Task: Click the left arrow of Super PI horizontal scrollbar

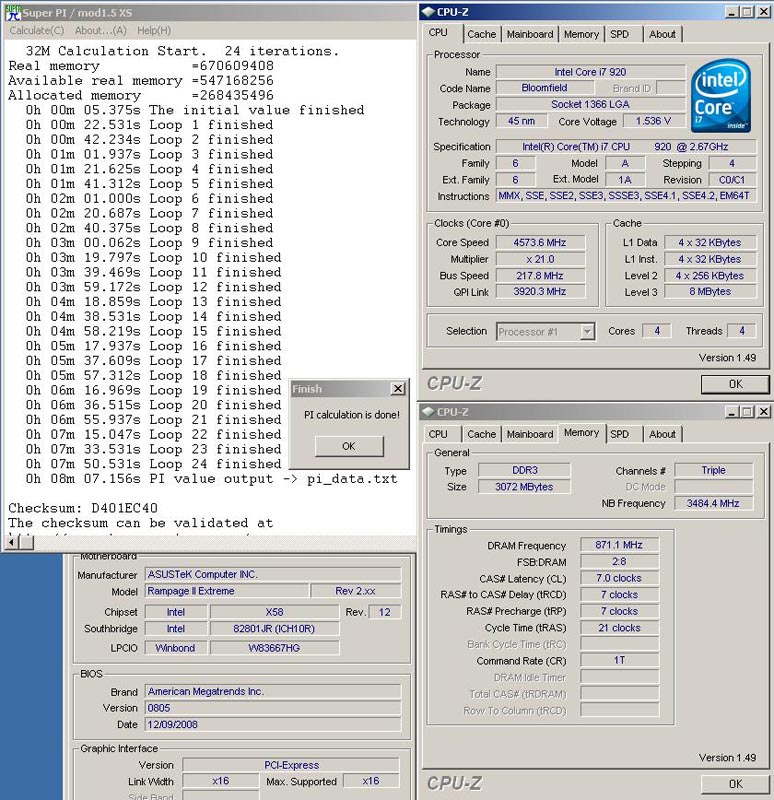Action: pos(12,542)
